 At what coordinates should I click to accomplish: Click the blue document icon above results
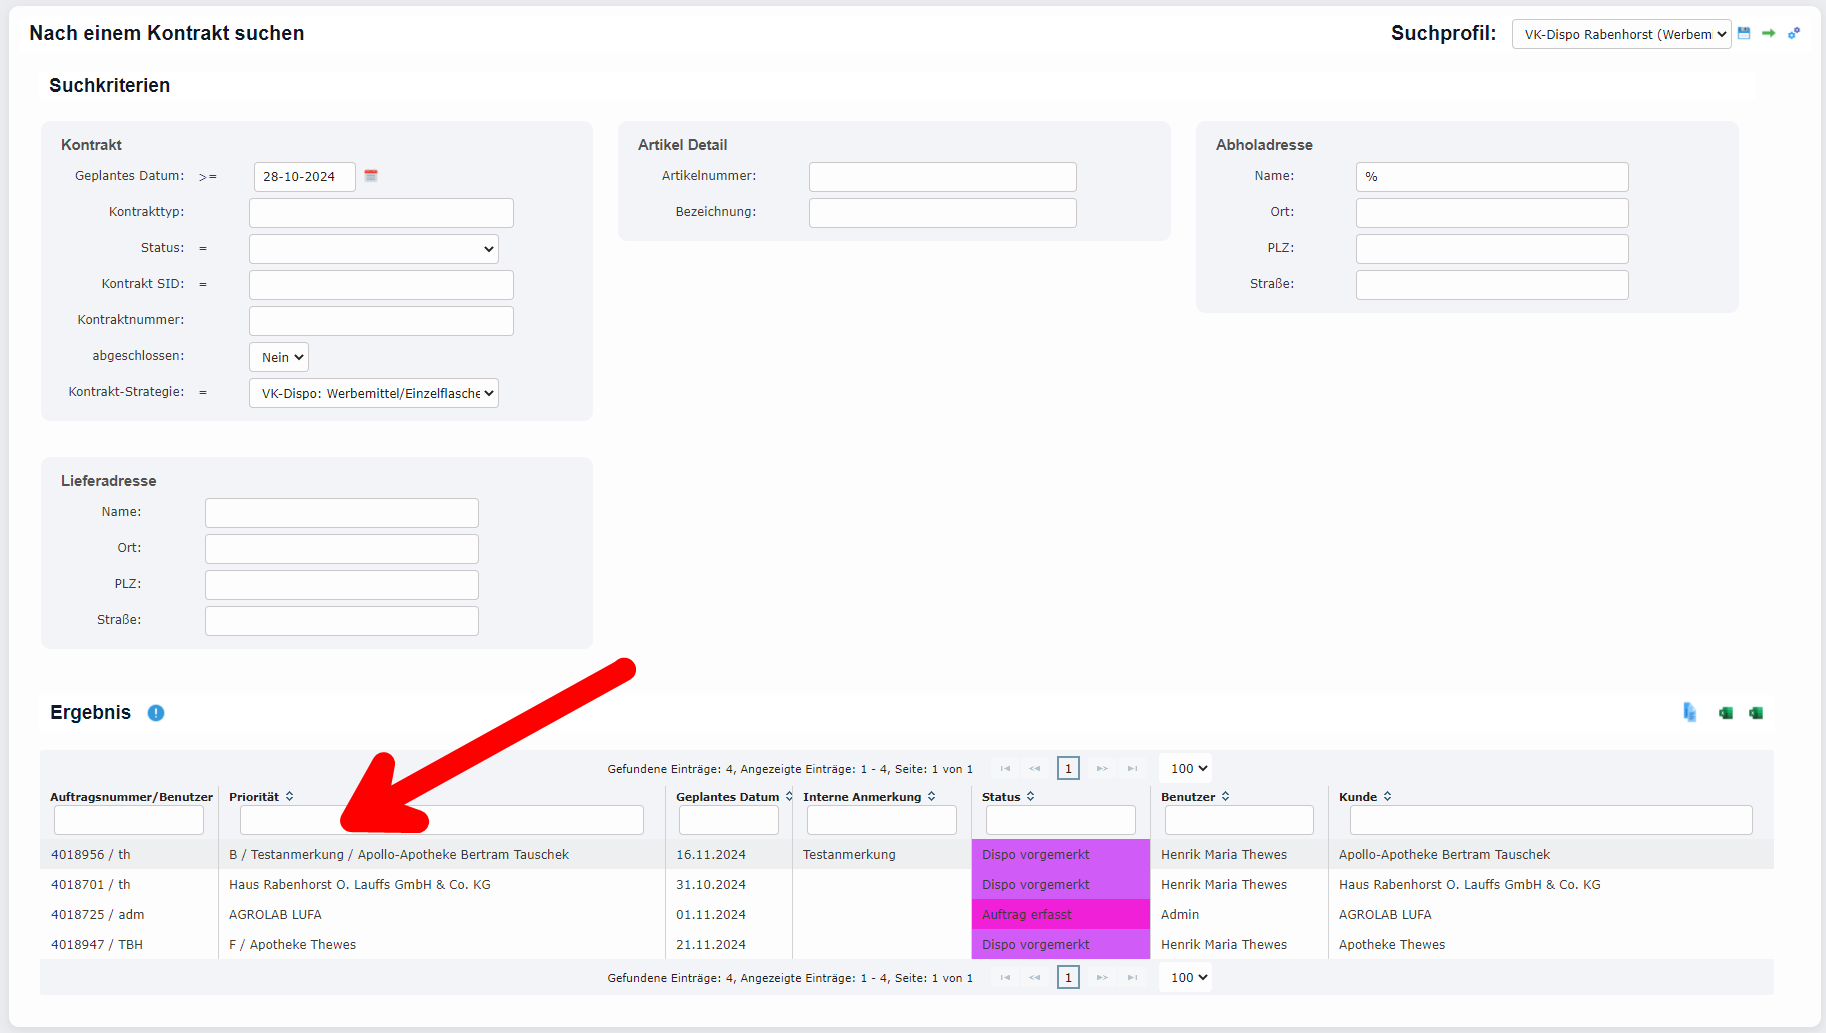tap(1689, 712)
